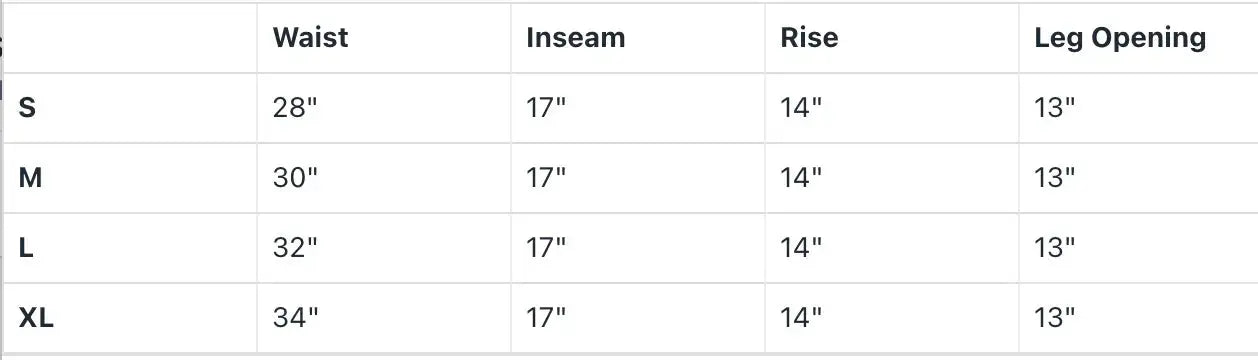
Task: Click the Leg Opening column header
Action: pyautogui.click(x=1120, y=39)
